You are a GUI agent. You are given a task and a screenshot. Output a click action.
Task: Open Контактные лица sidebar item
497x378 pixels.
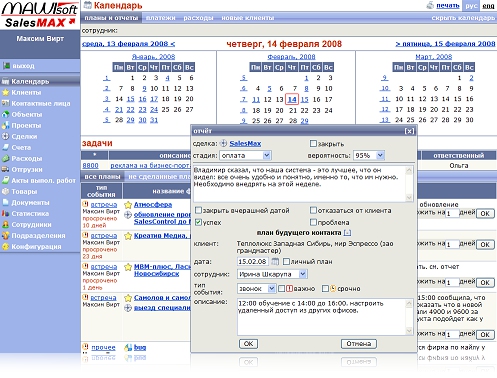41,103
